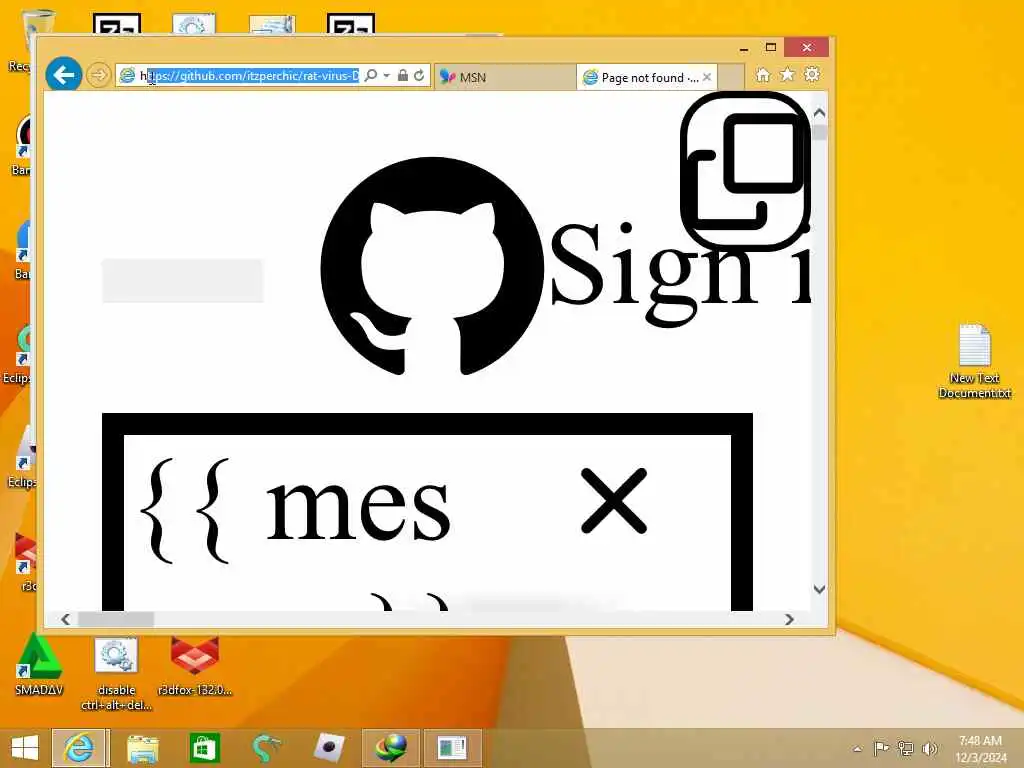1024x768 pixels.
Task: Click the horizontal scrollbar right arrow
Action: click(789, 619)
